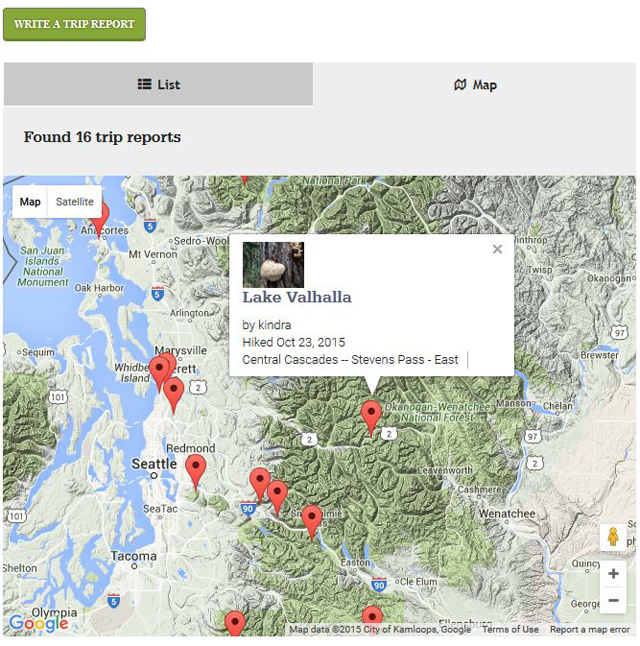The image size is (640, 646).
Task: Click 'by kindra' author text
Action: pos(267,325)
